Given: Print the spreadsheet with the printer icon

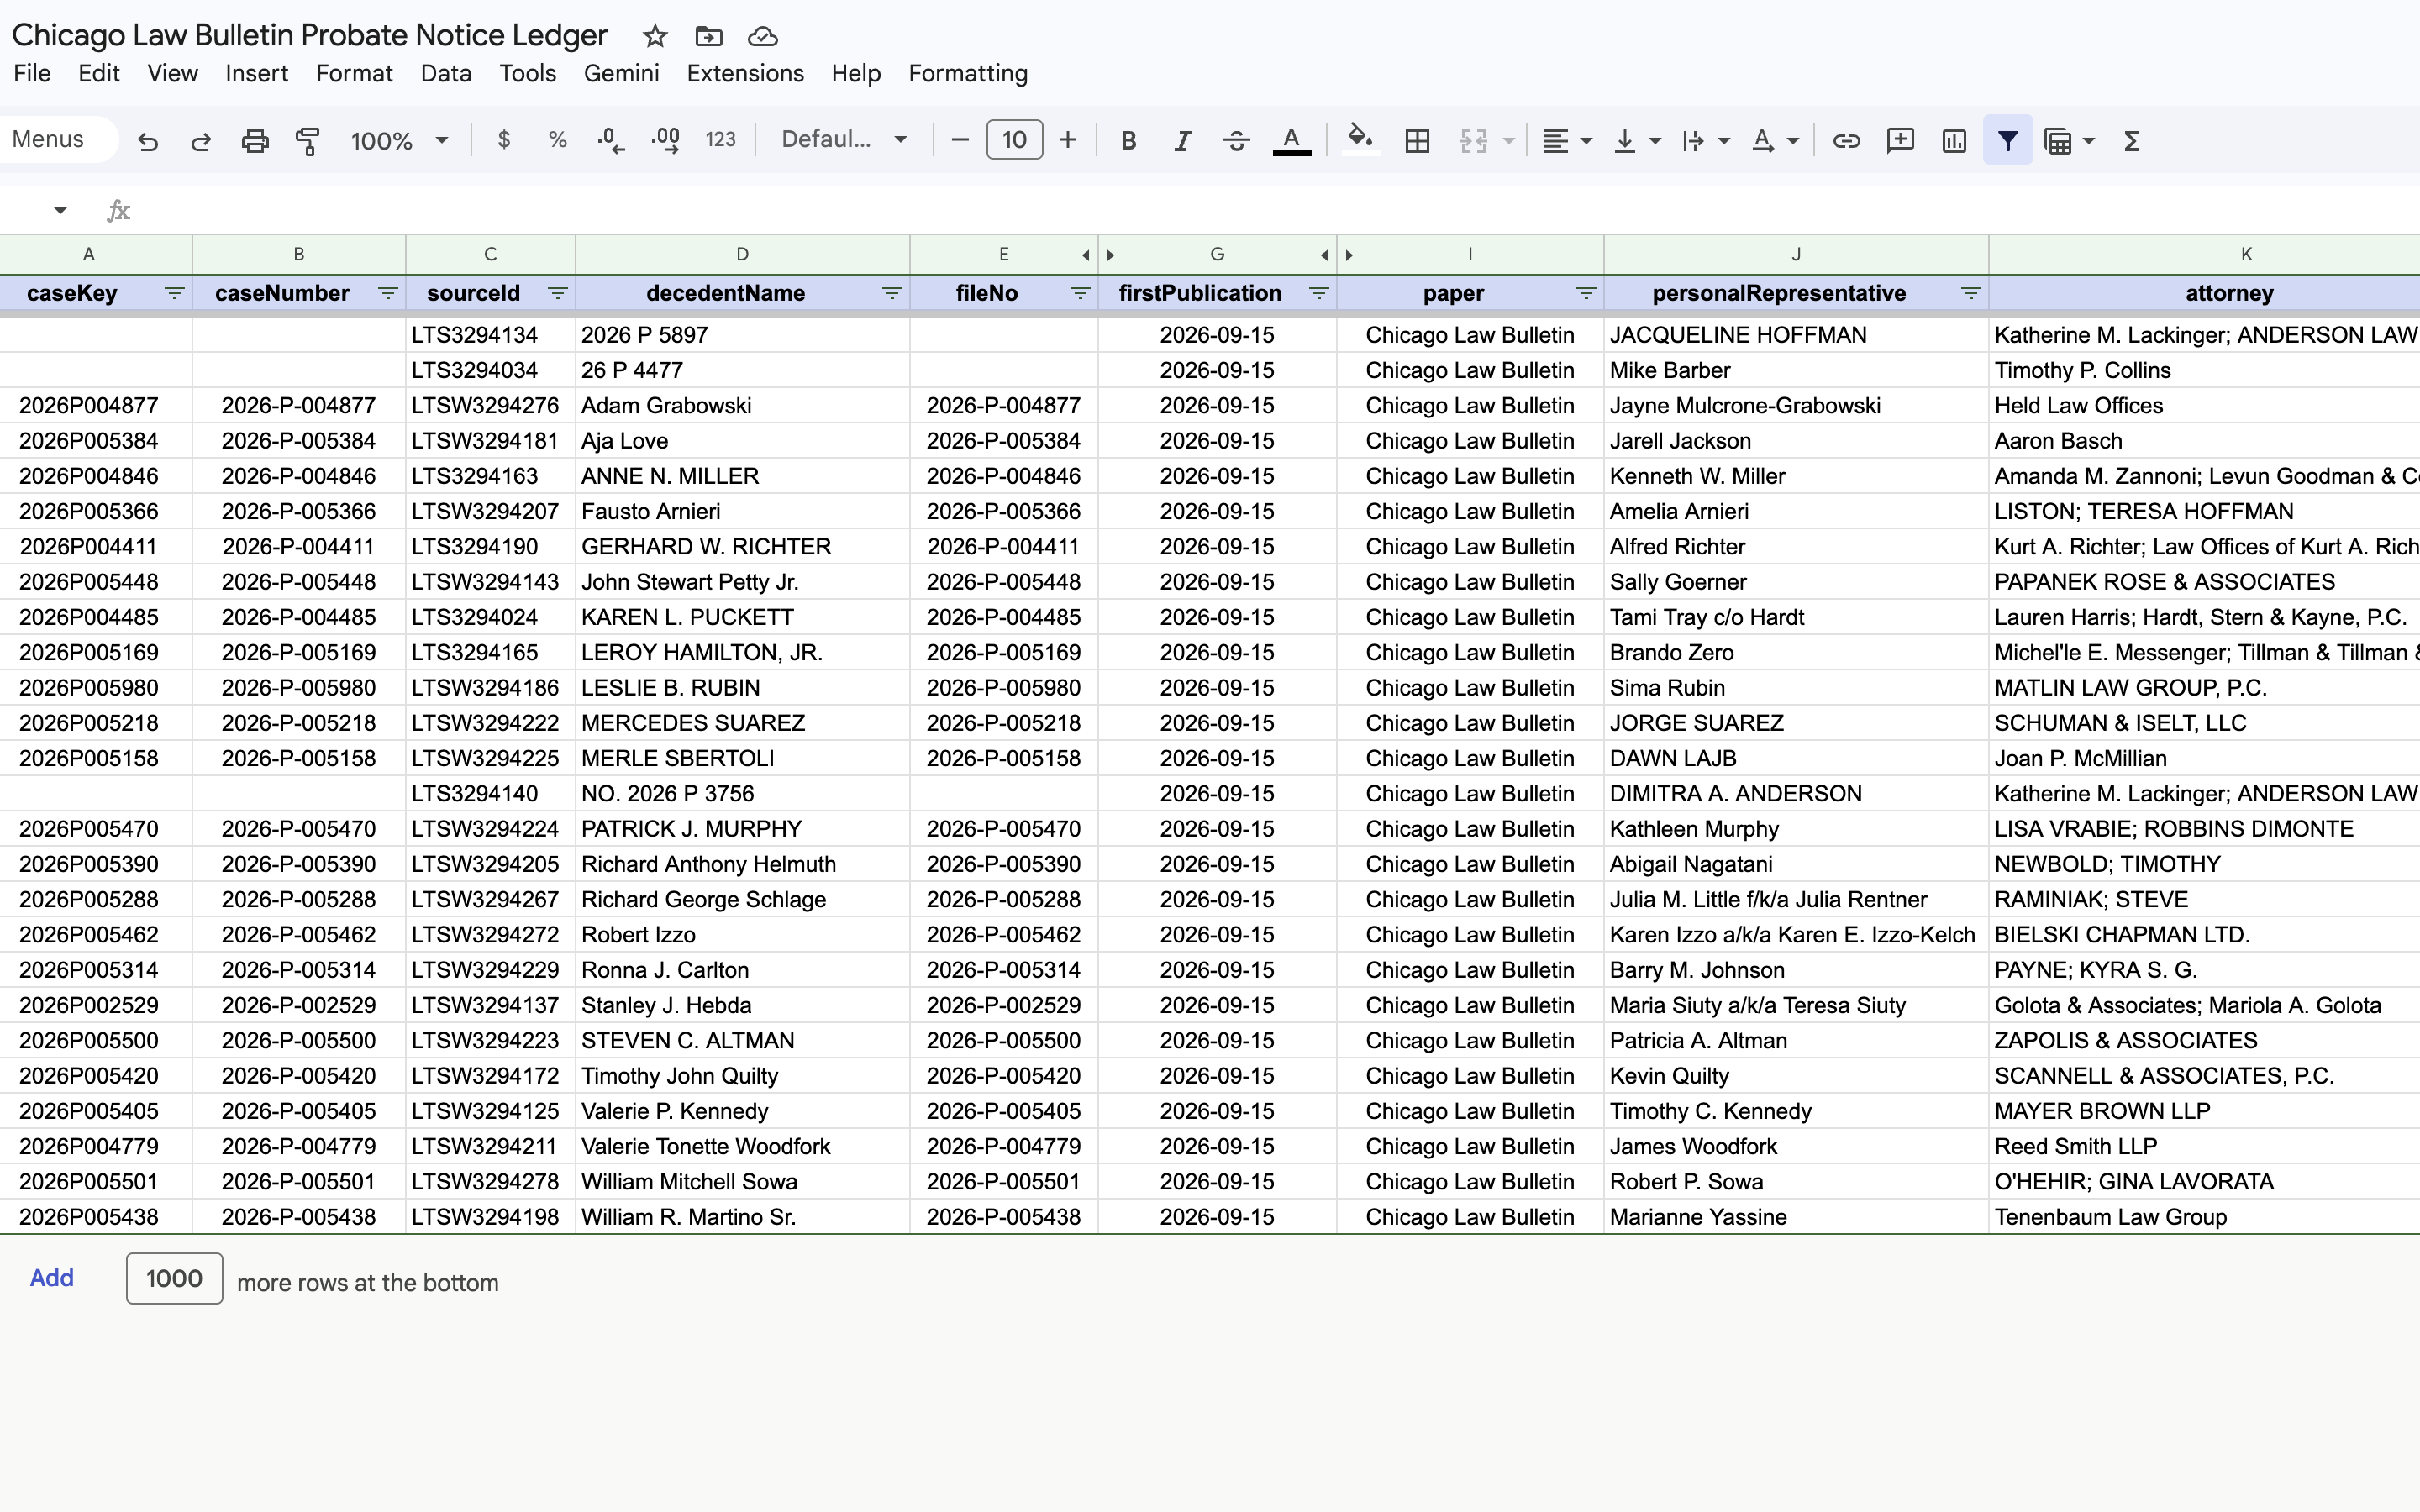Looking at the screenshot, I should click(255, 141).
